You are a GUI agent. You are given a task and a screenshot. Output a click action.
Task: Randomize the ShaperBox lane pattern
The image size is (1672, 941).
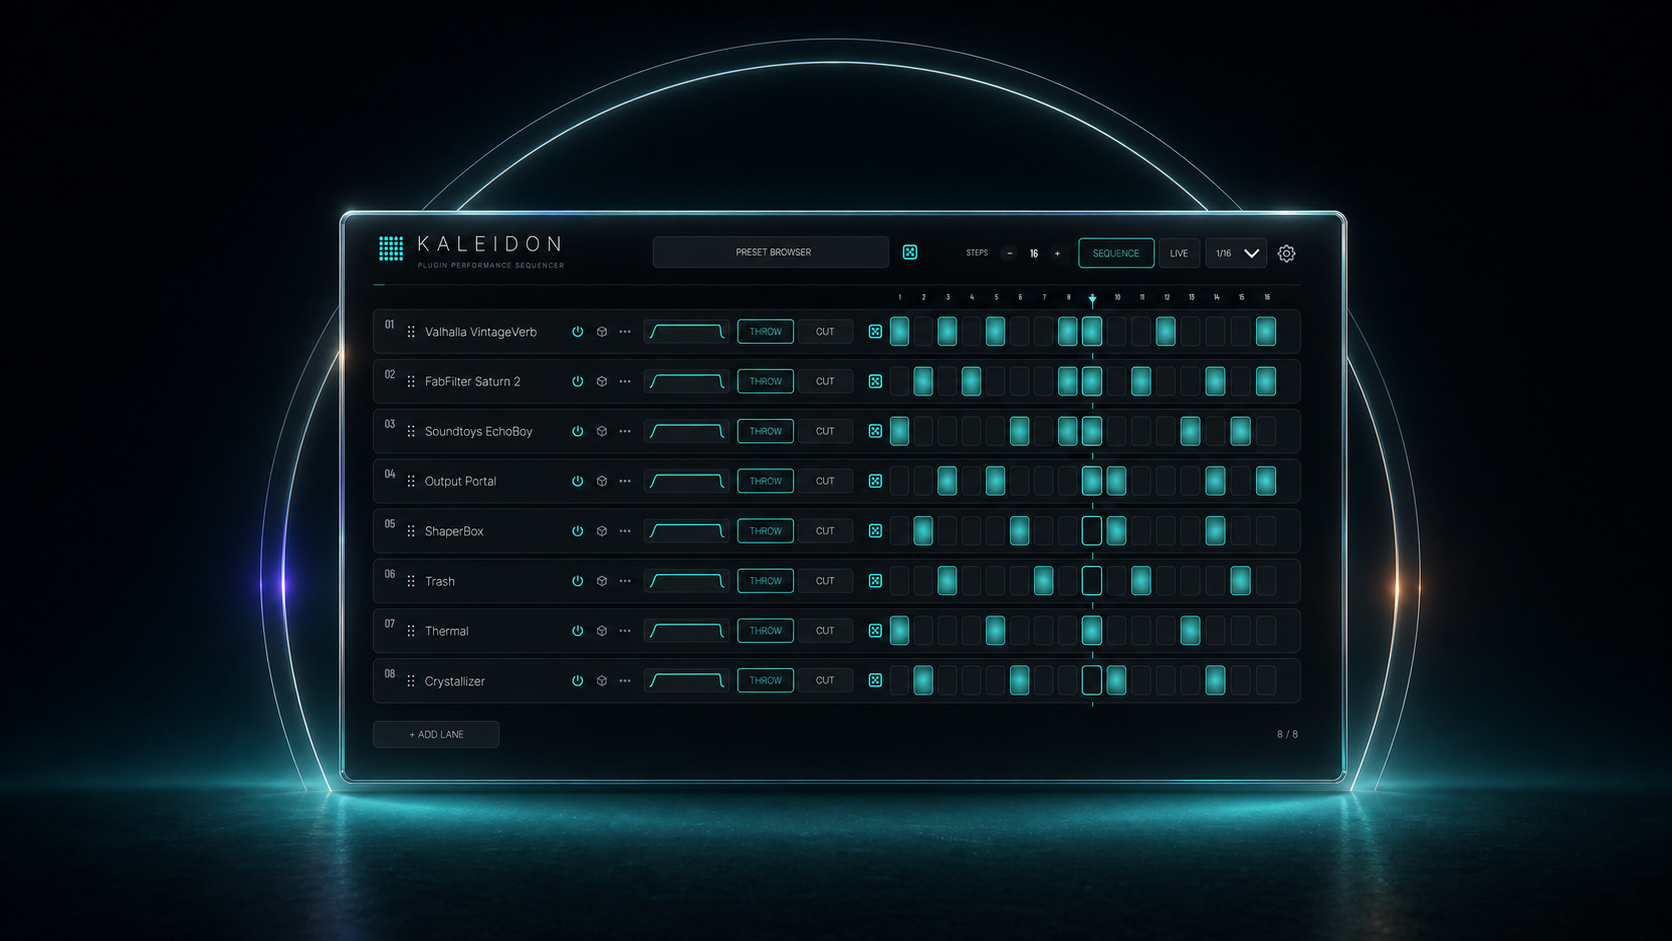875,531
